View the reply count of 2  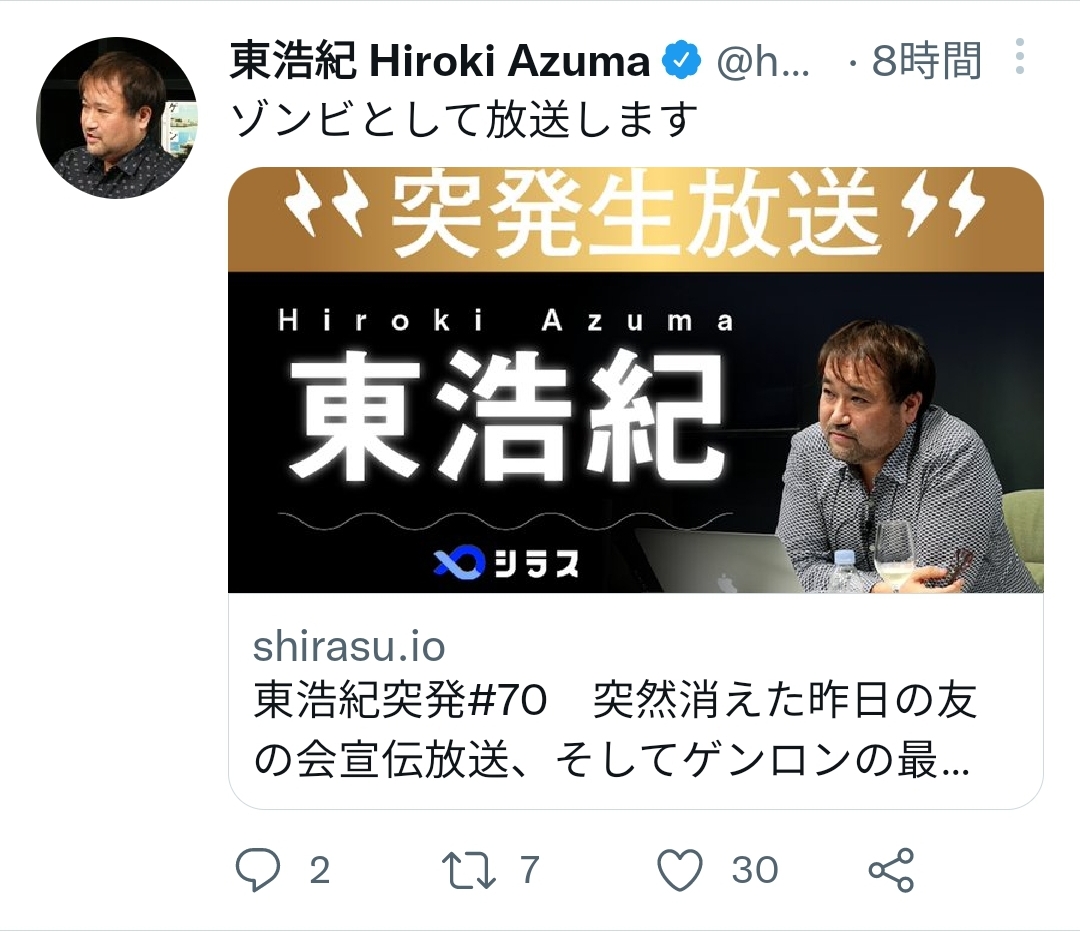click(x=319, y=870)
